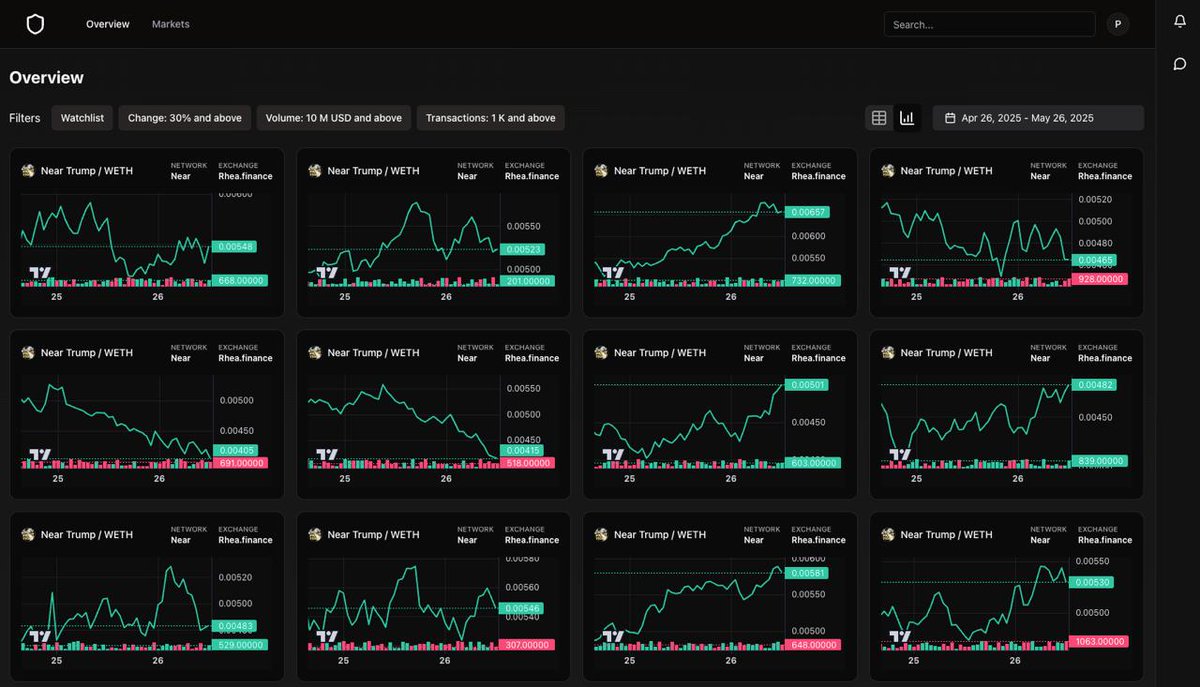Click Rhea.finance on card priced 0.00483
Viewport: 1200px width, 687px height.
point(245,540)
